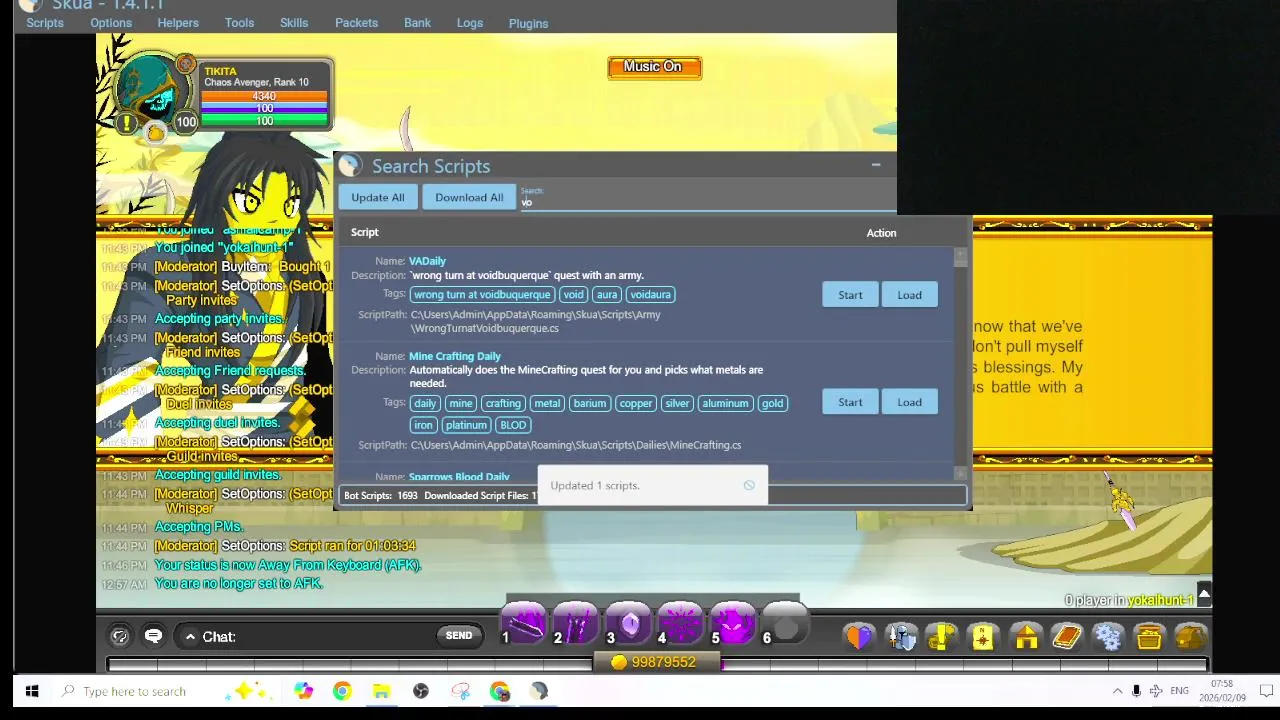Click the aluminum tag
1280x720 pixels.
pos(725,403)
